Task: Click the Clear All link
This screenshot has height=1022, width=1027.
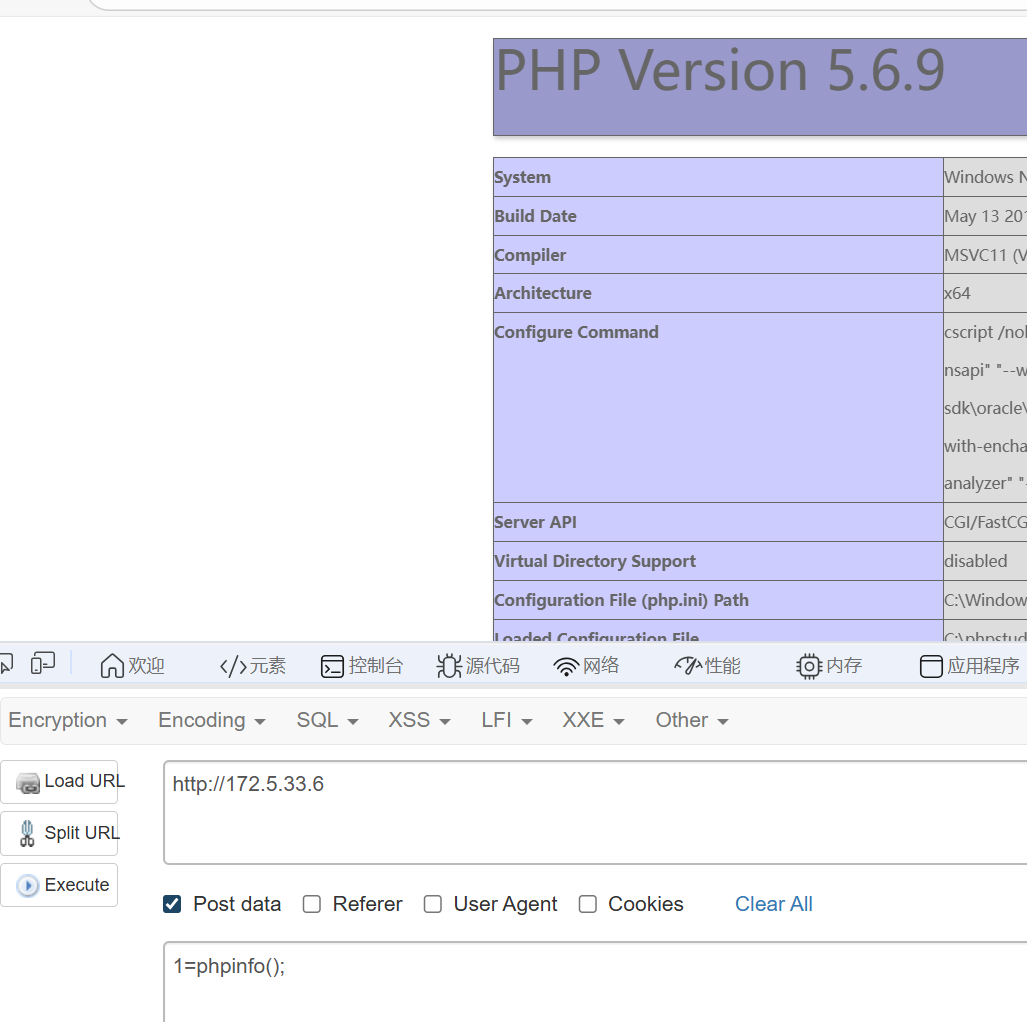Action: click(774, 904)
